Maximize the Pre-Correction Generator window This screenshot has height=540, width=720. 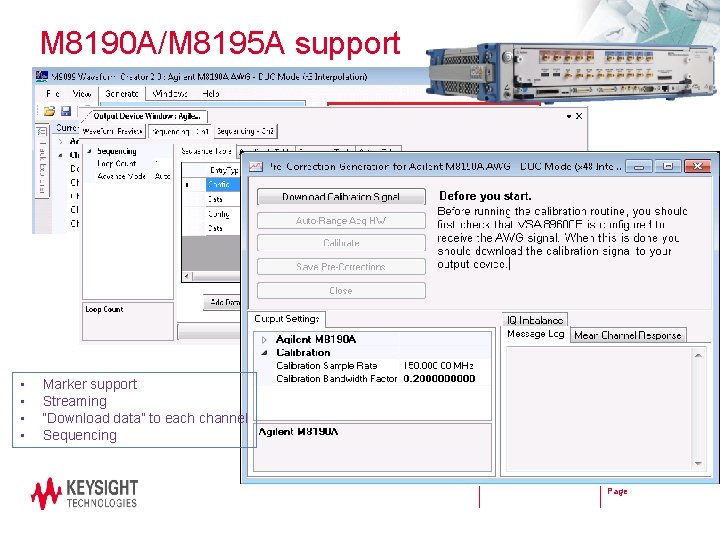pos(668,166)
